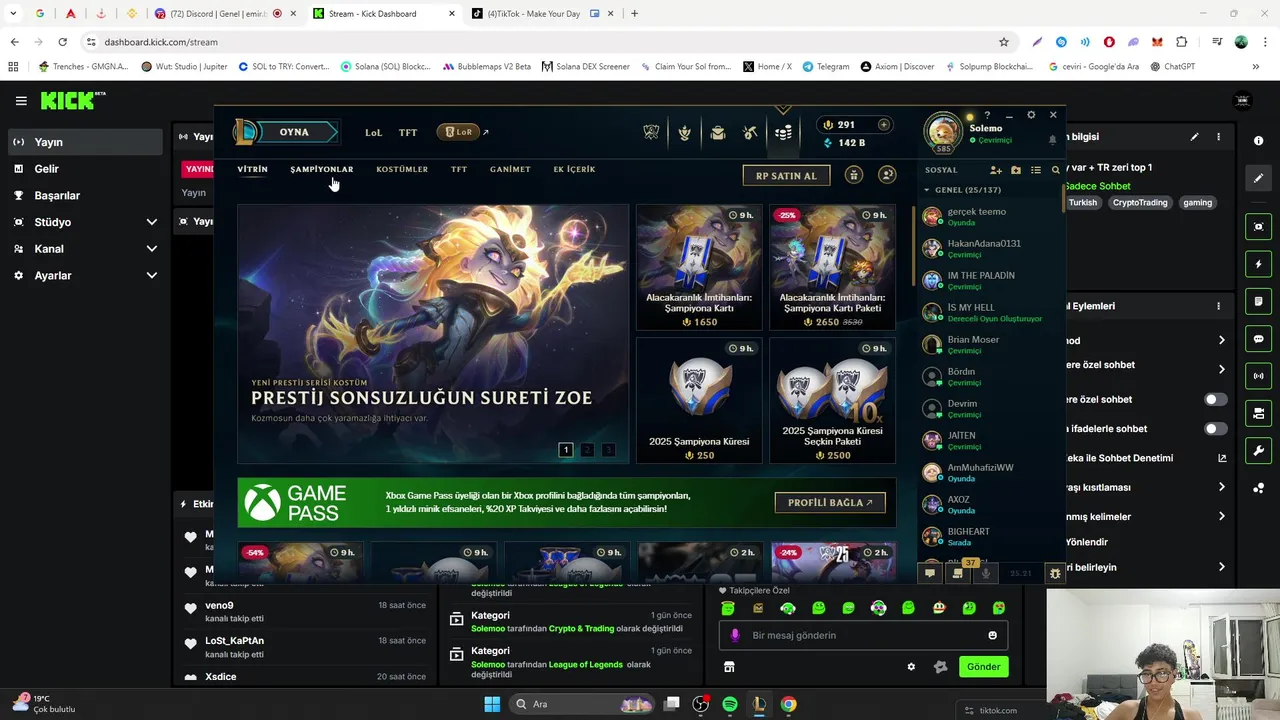The width and height of the screenshot is (1280, 720).
Task: Open chat settings gear beside Gönder
Action: tap(911, 667)
